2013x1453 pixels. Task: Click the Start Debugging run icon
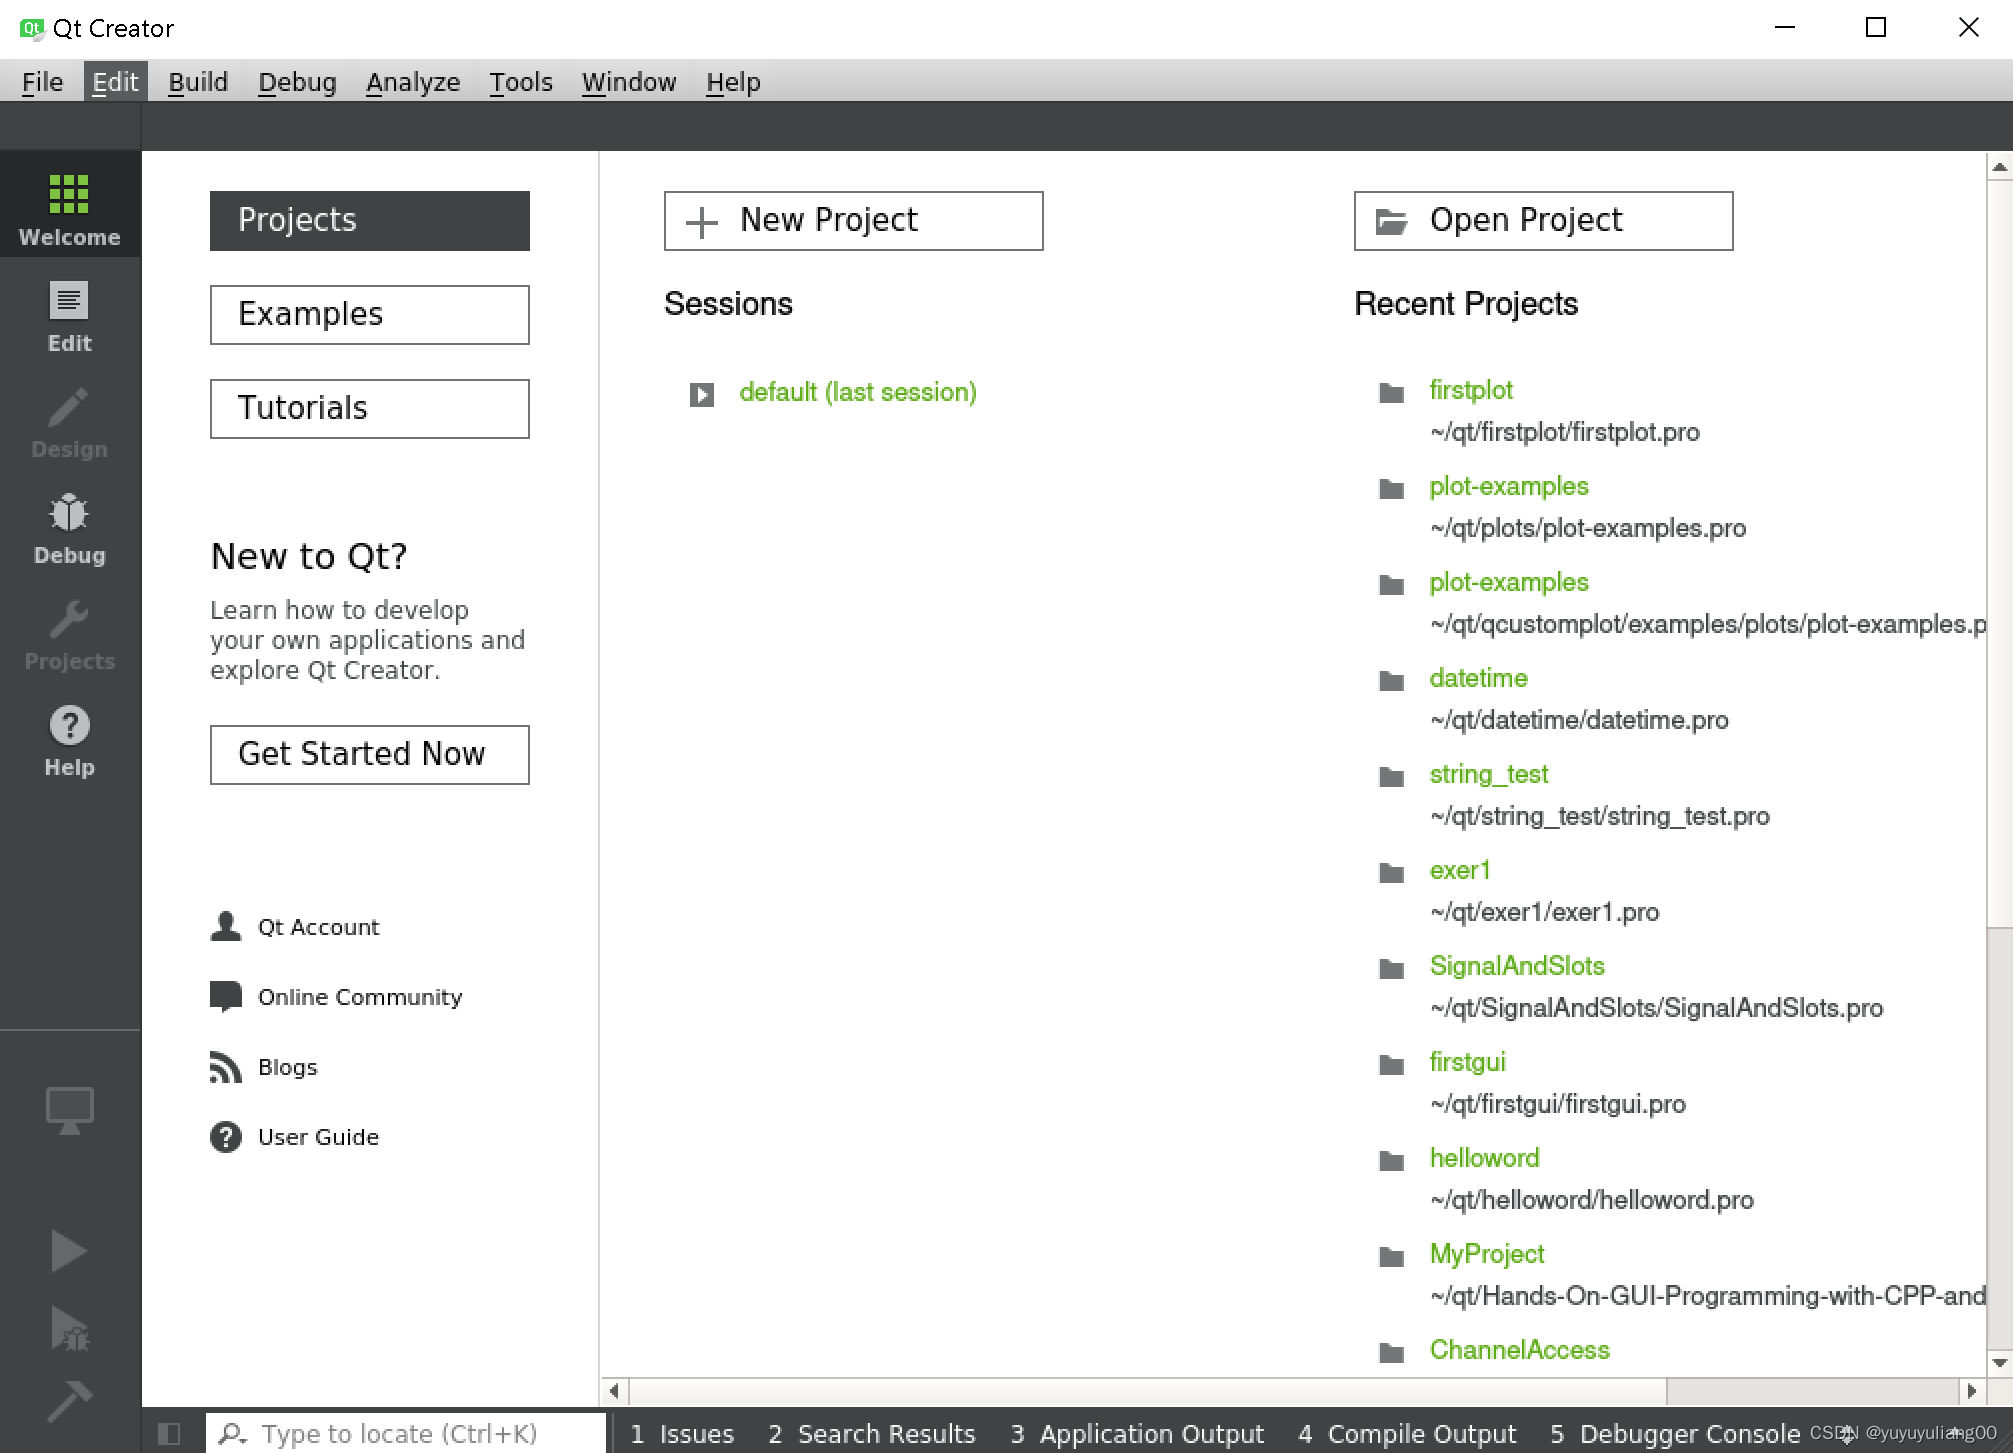click(70, 1329)
